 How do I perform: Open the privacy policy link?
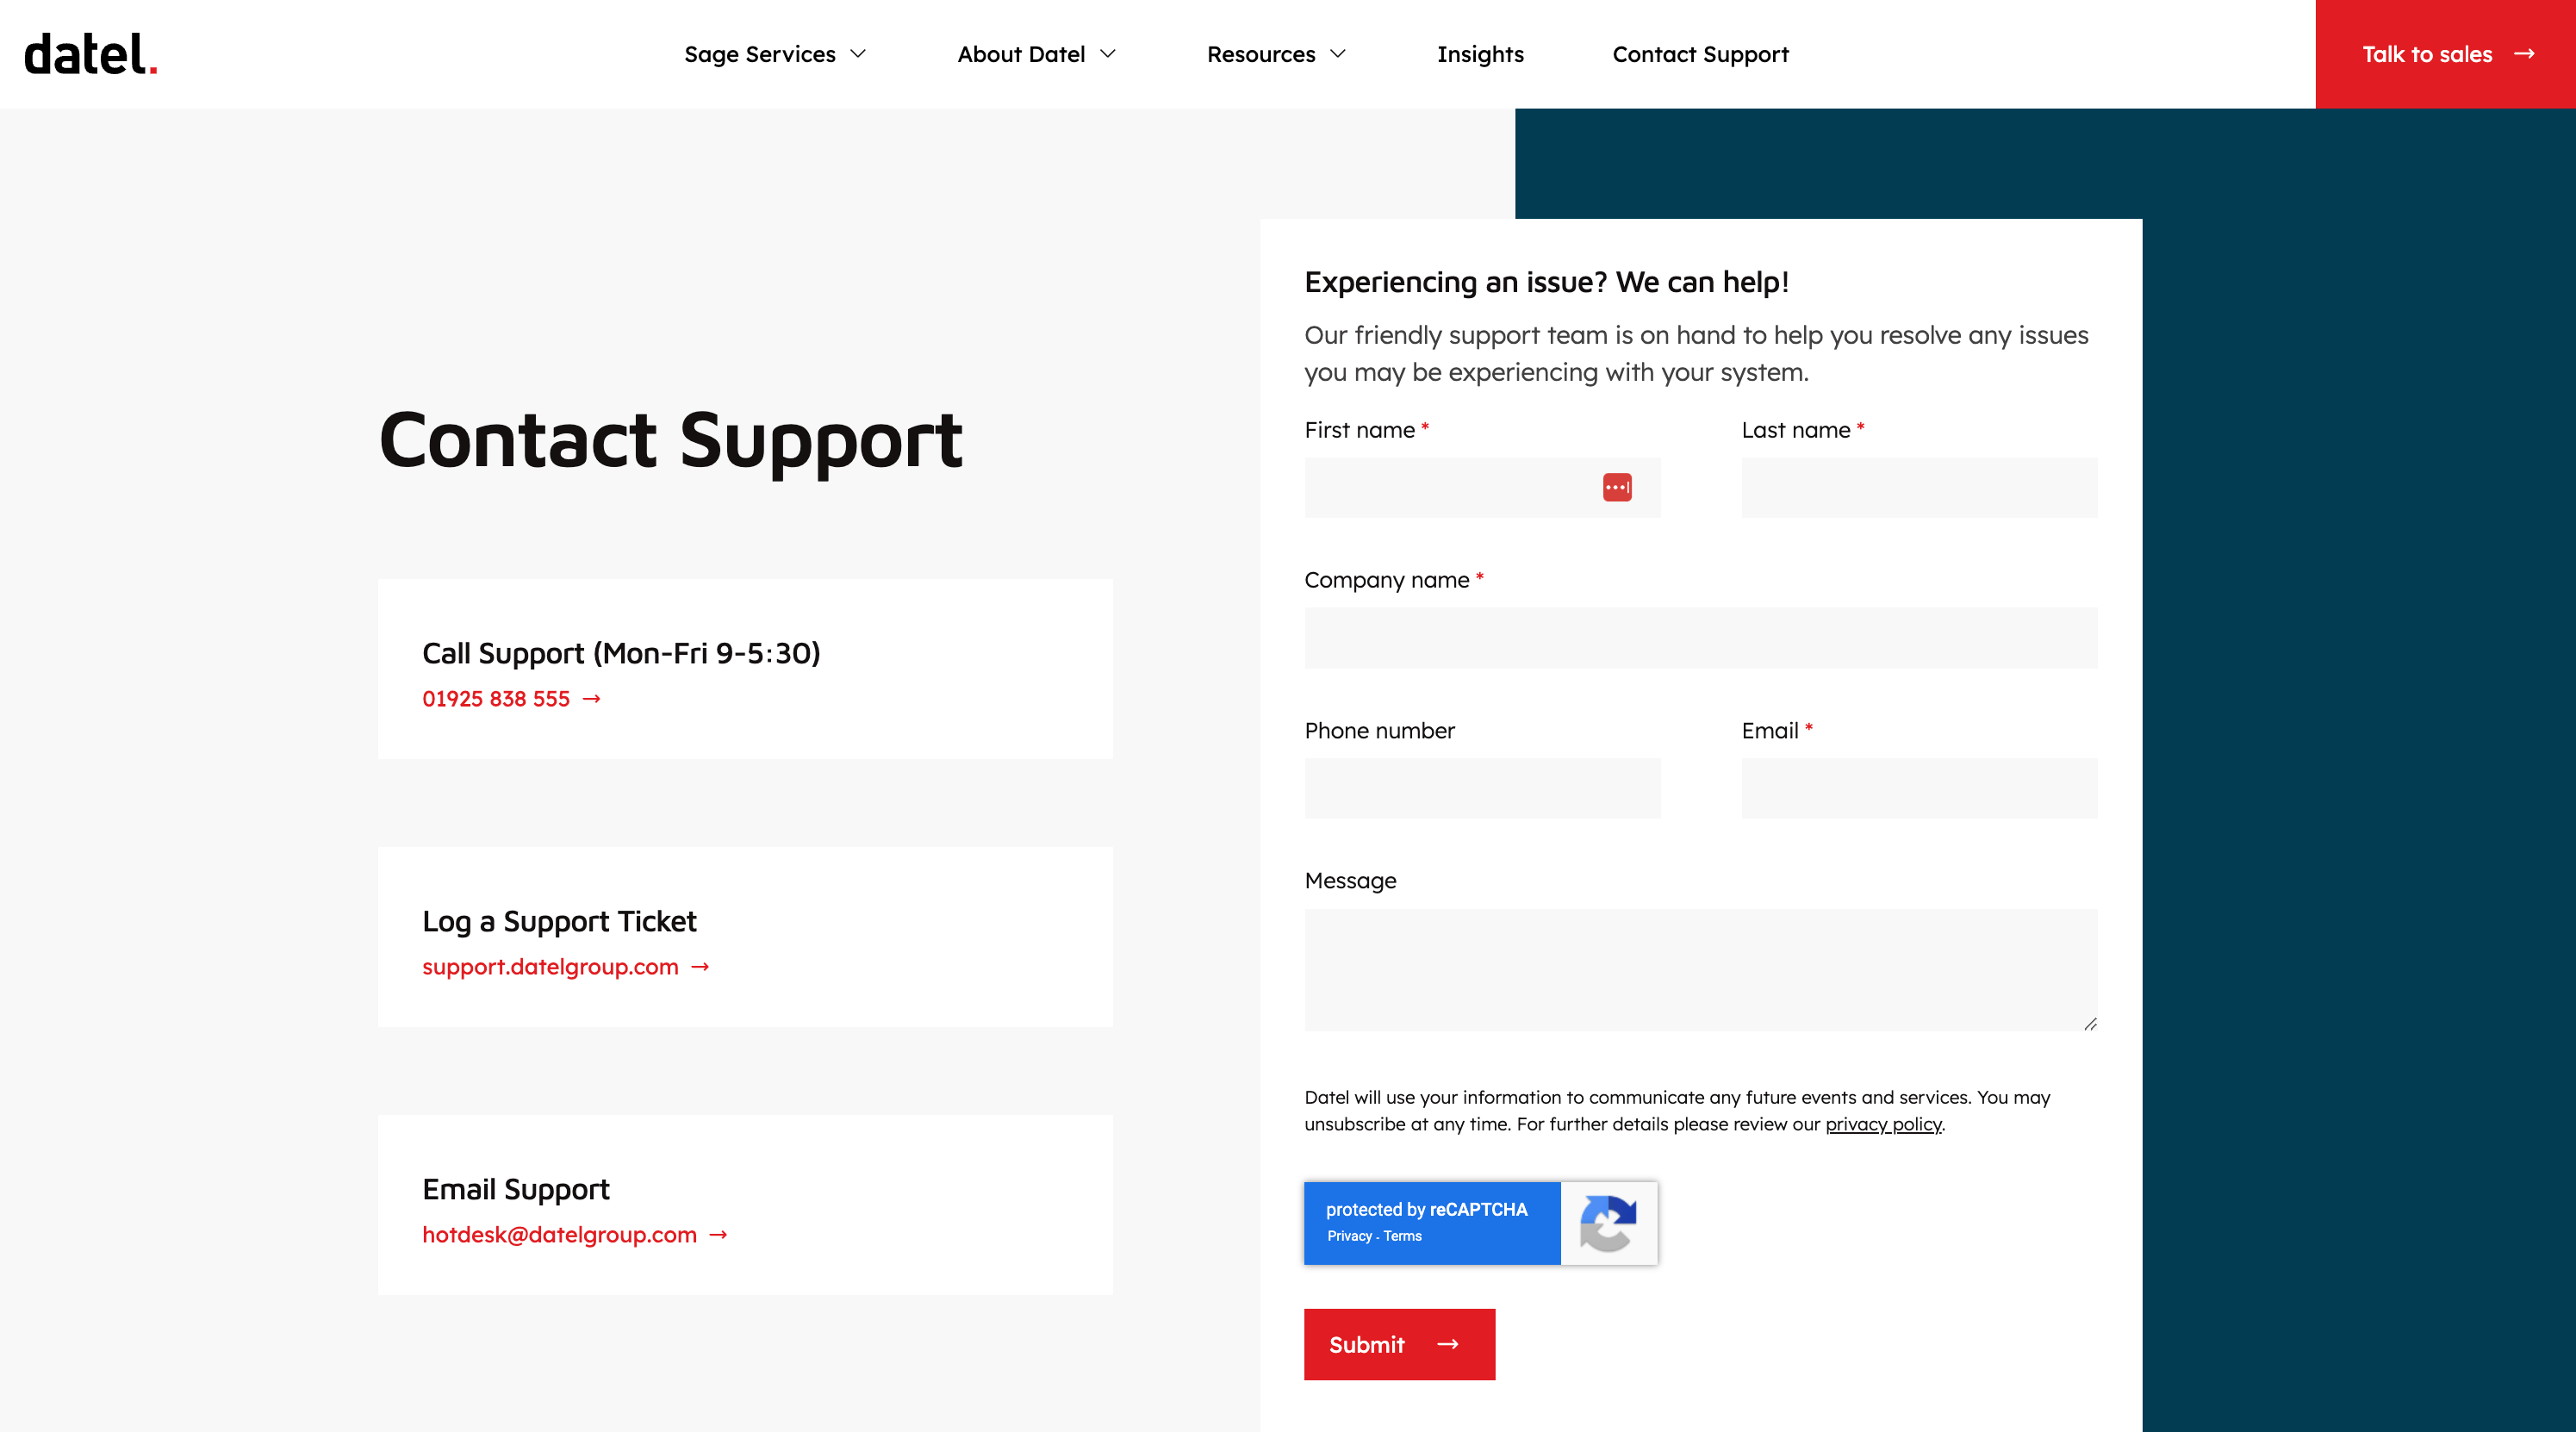(x=1884, y=1124)
